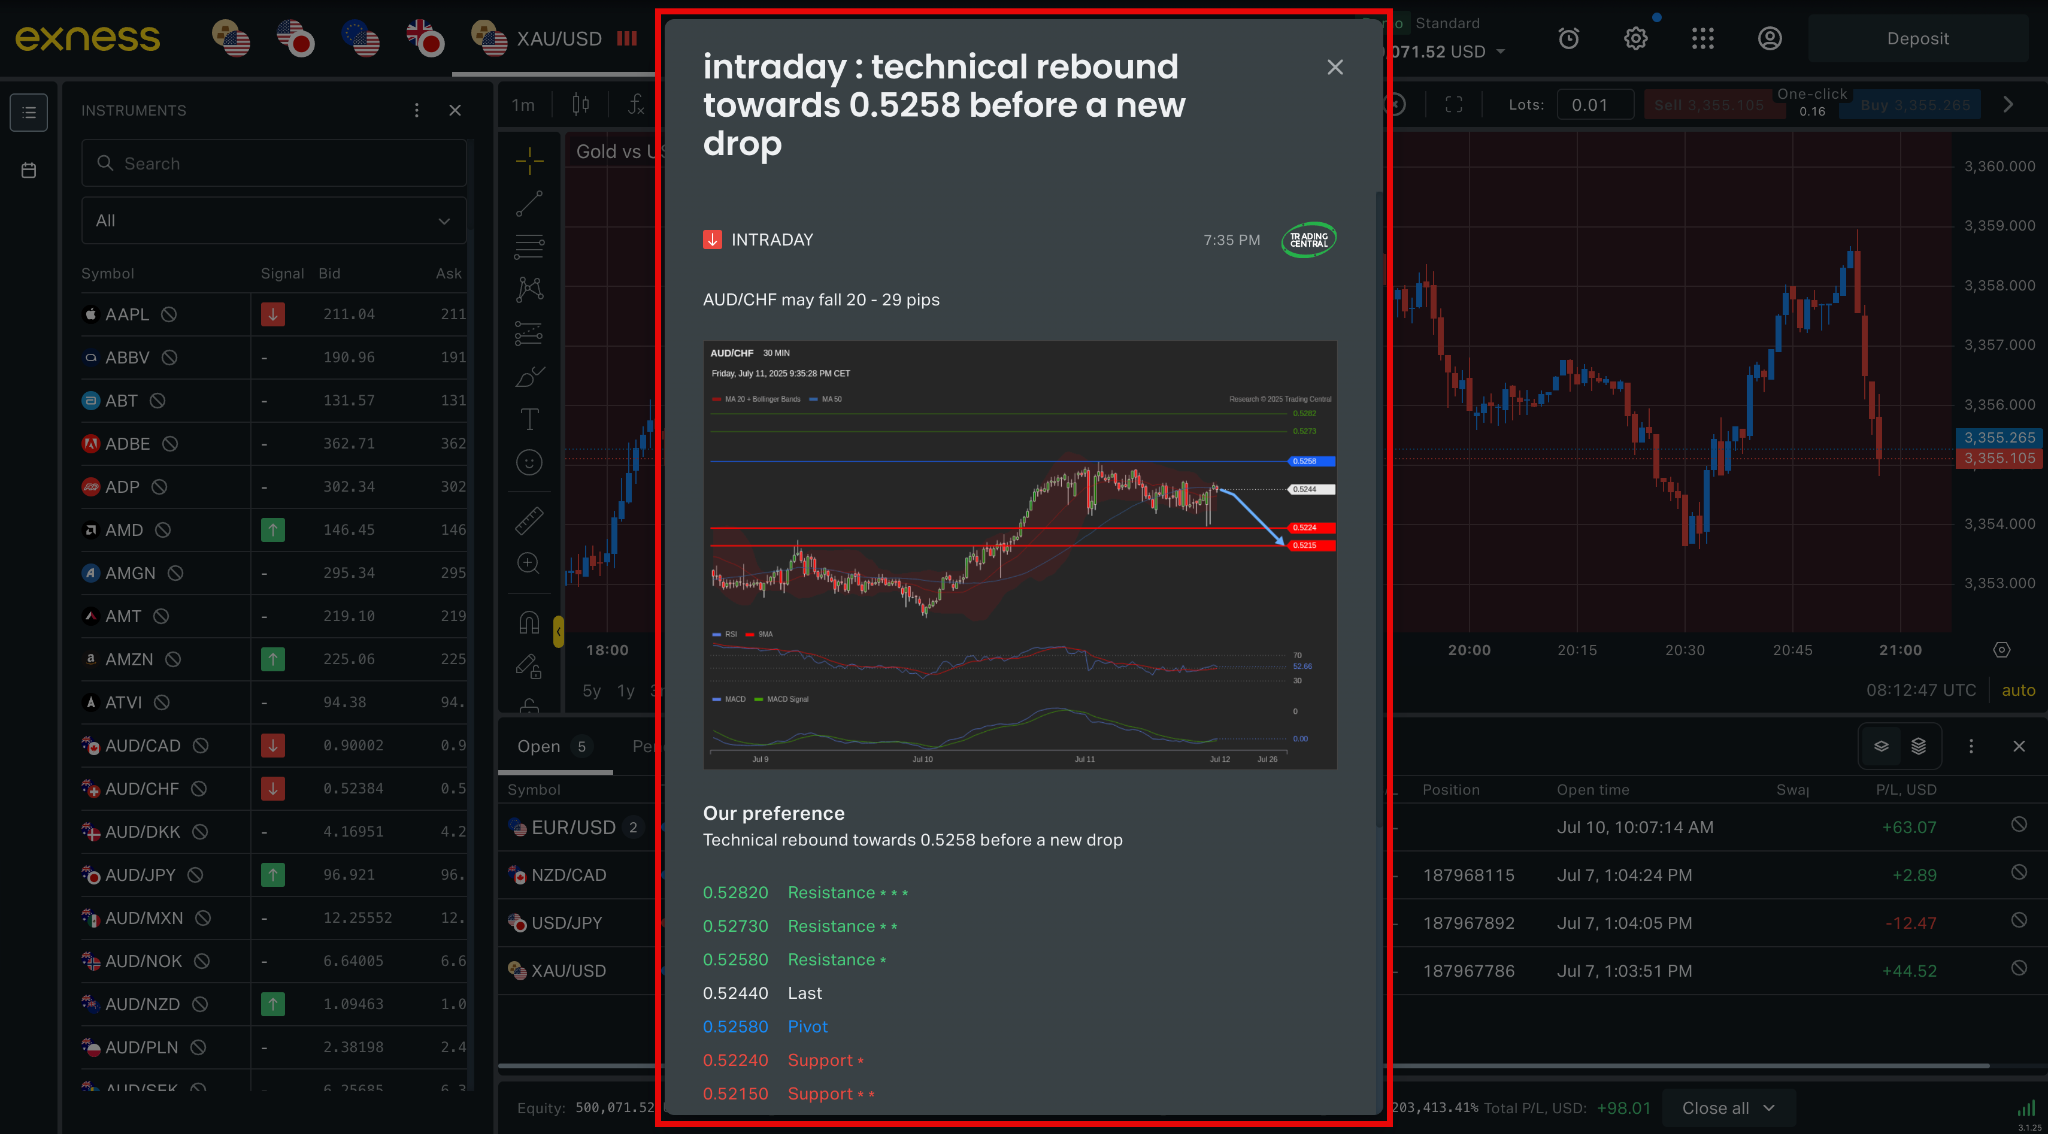Open the user profile icon
Screen dimensions: 2048x1134
coord(1770,39)
